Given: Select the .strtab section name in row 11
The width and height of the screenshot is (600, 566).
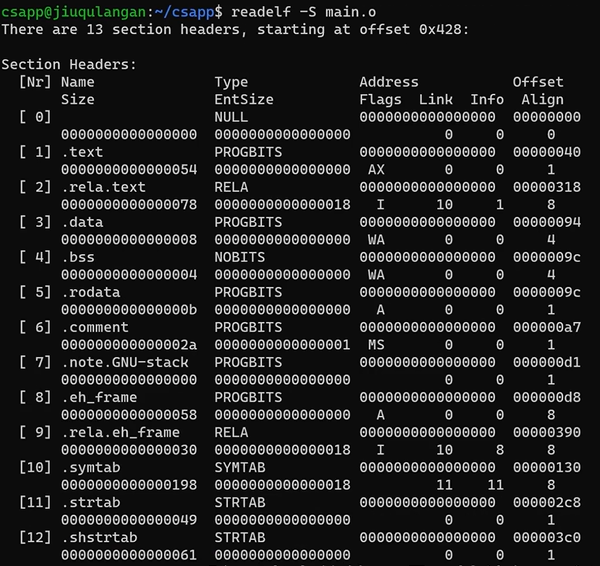Looking at the screenshot, I should click(90, 501).
